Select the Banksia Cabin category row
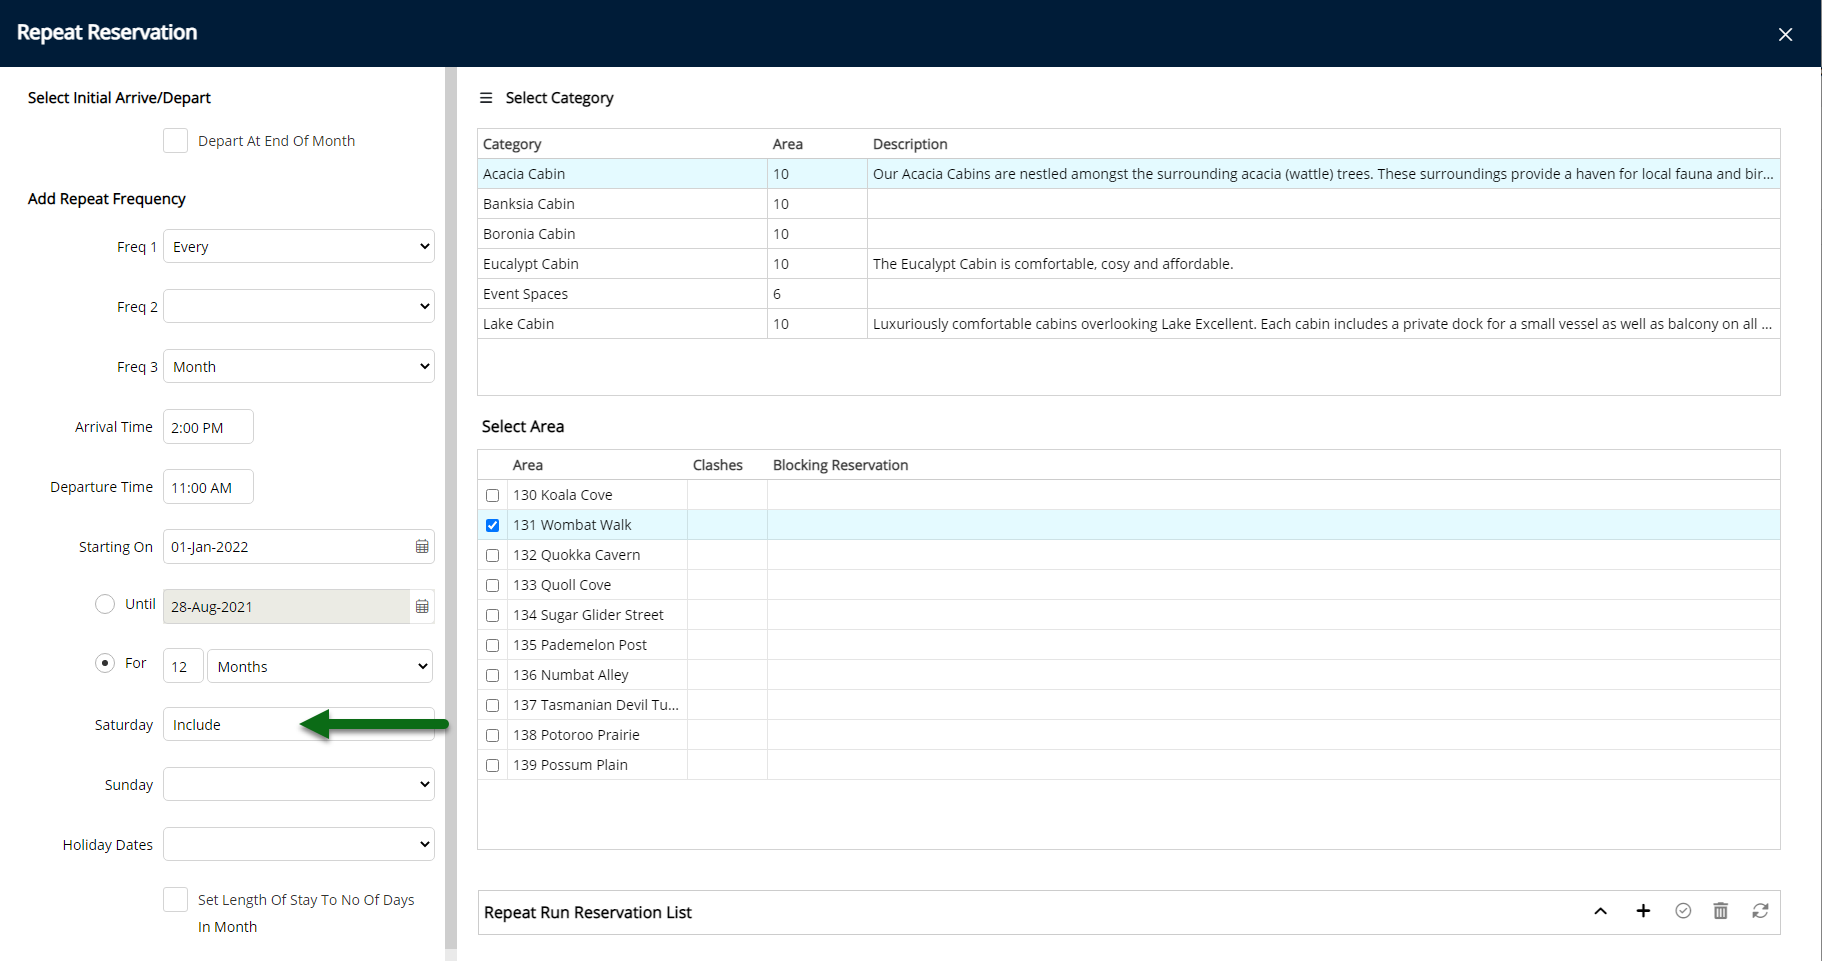The height and width of the screenshot is (961, 1822). [x=1128, y=204]
